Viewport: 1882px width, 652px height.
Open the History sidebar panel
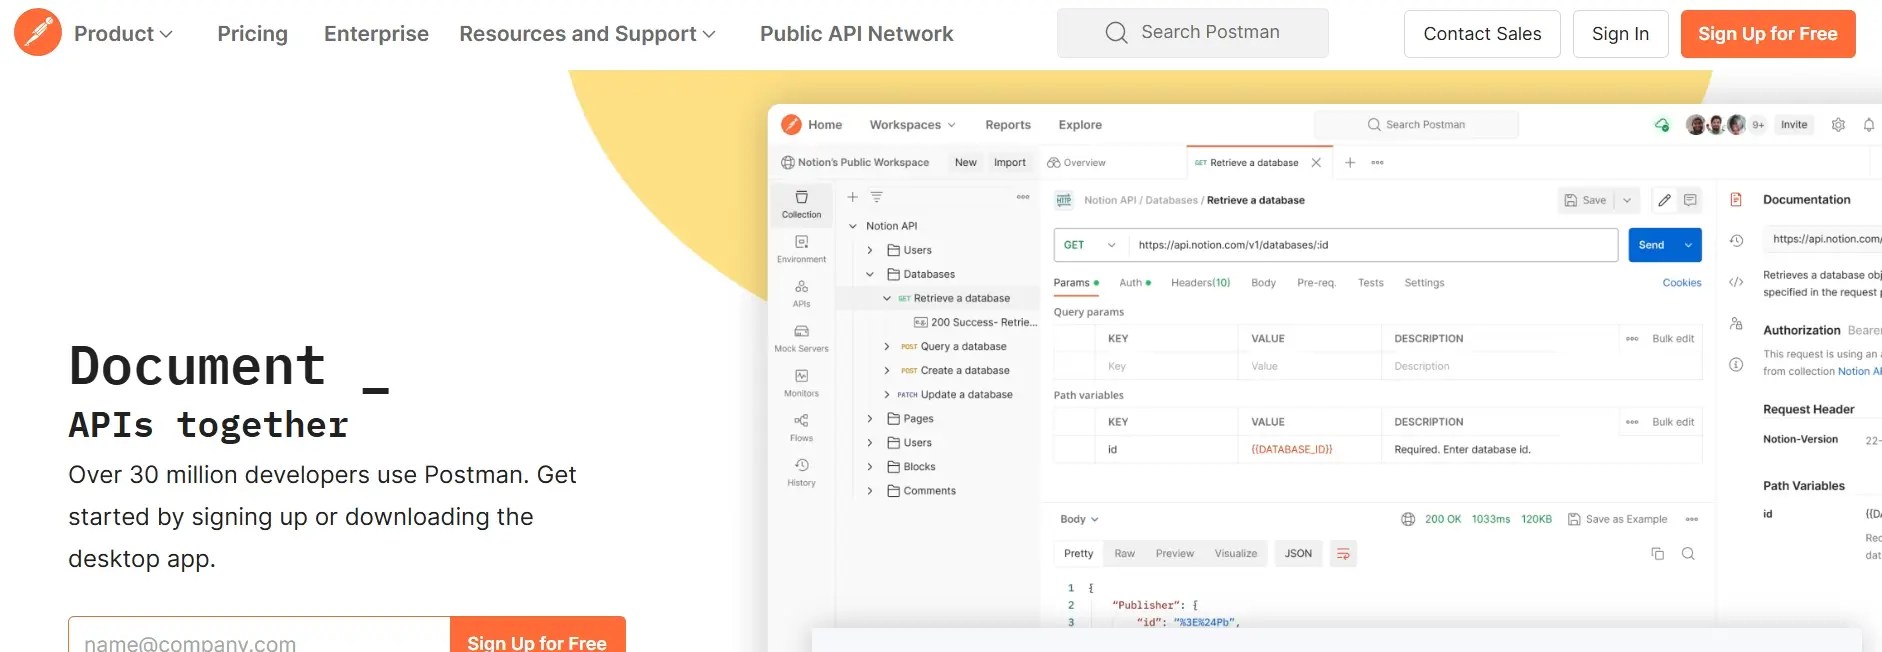[x=801, y=472]
